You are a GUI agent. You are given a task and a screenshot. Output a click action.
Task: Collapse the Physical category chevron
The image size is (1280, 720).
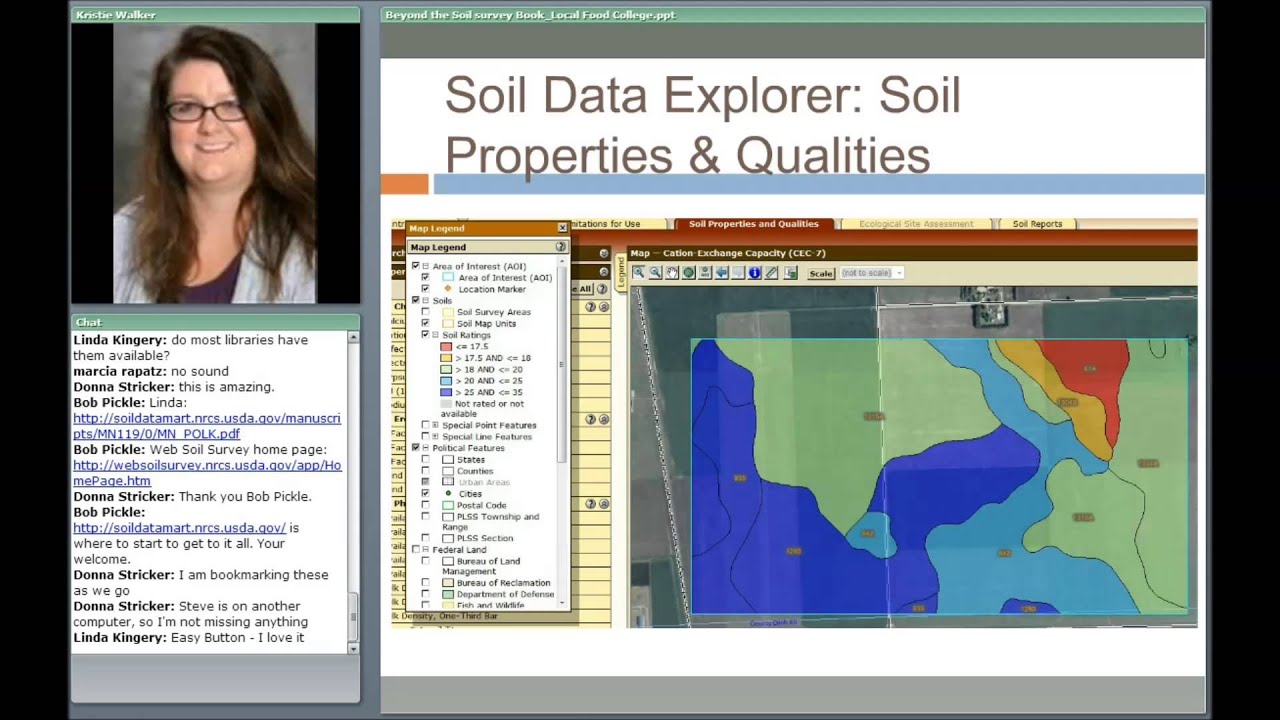pos(604,505)
